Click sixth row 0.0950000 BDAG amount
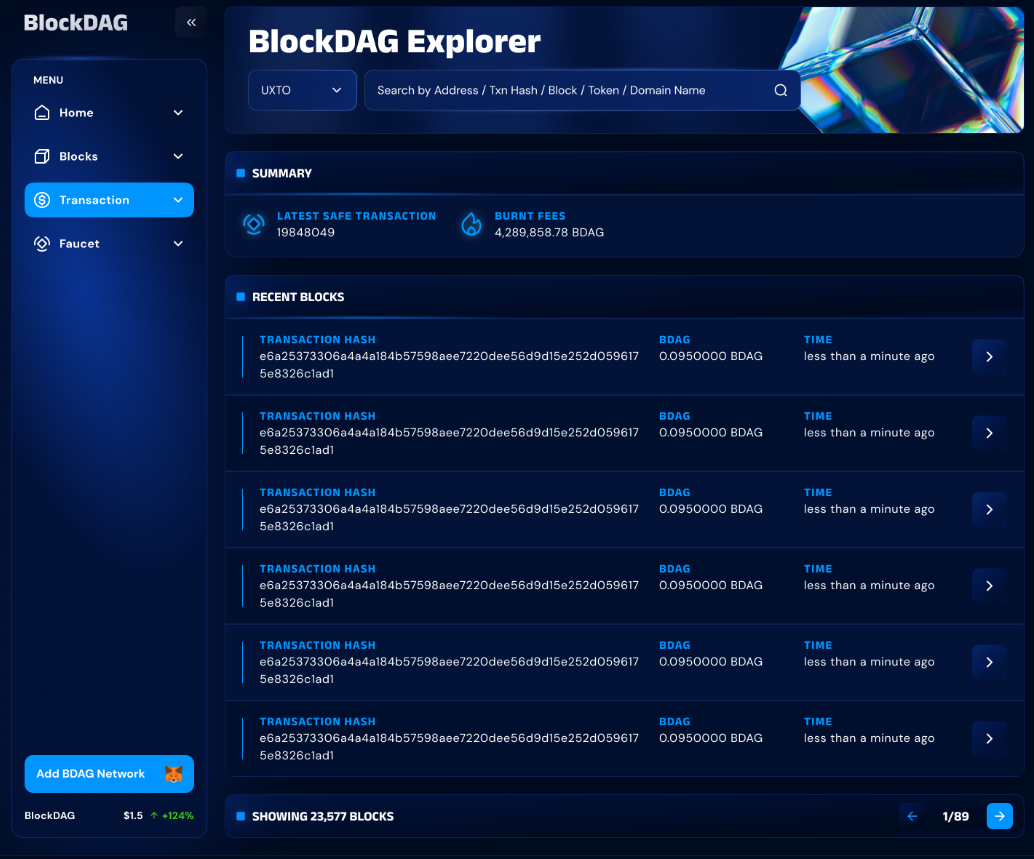Image resolution: width=1034 pixels, height=859 pixels. pos(711,738)
